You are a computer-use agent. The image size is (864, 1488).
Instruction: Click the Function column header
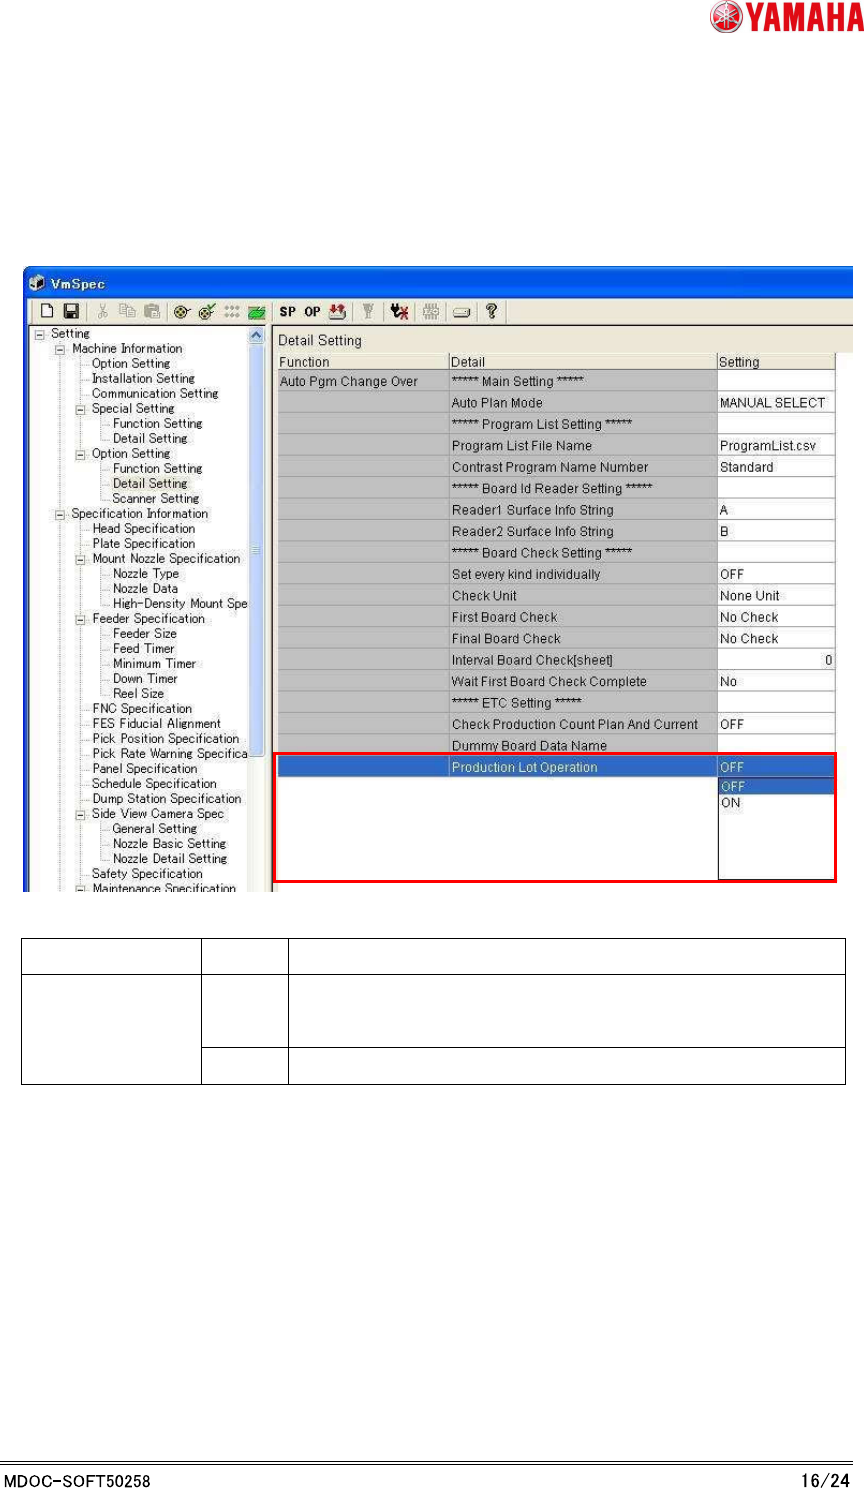(x=364, y=362)
